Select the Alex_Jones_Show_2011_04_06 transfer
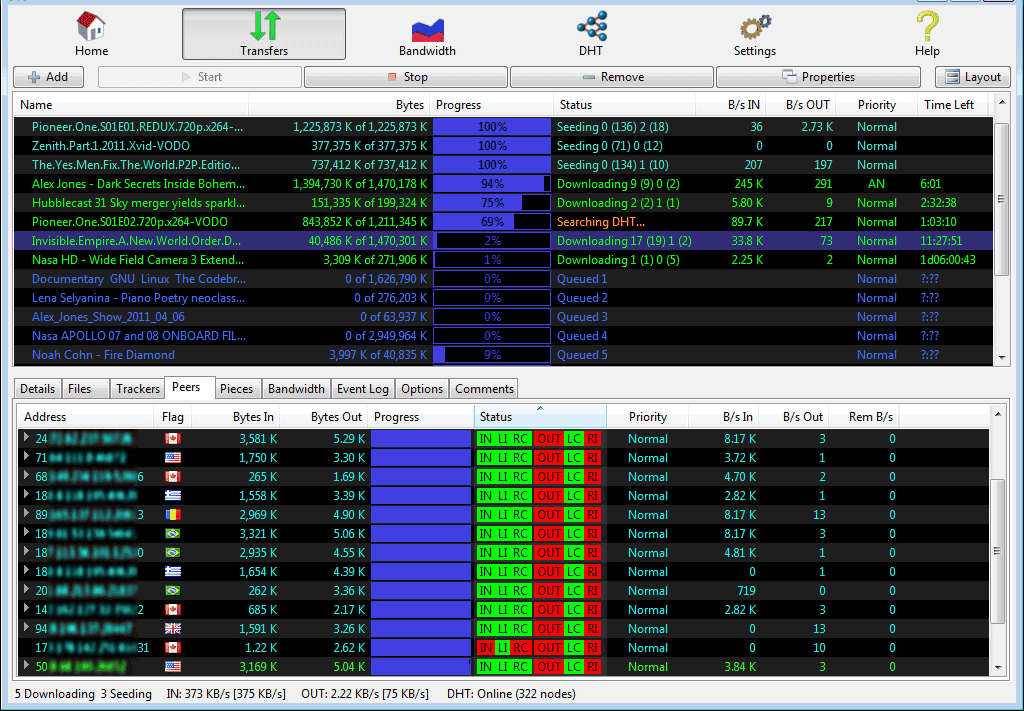1024x711 pixels. [503, 317]
